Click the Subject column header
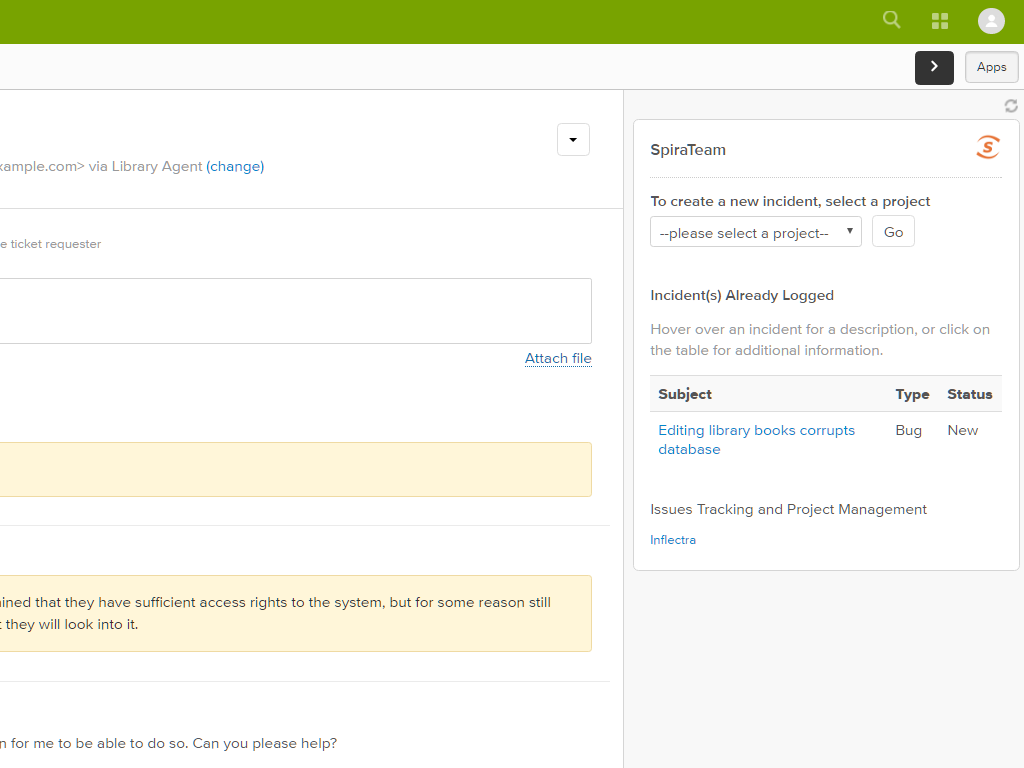 (685, 394)
